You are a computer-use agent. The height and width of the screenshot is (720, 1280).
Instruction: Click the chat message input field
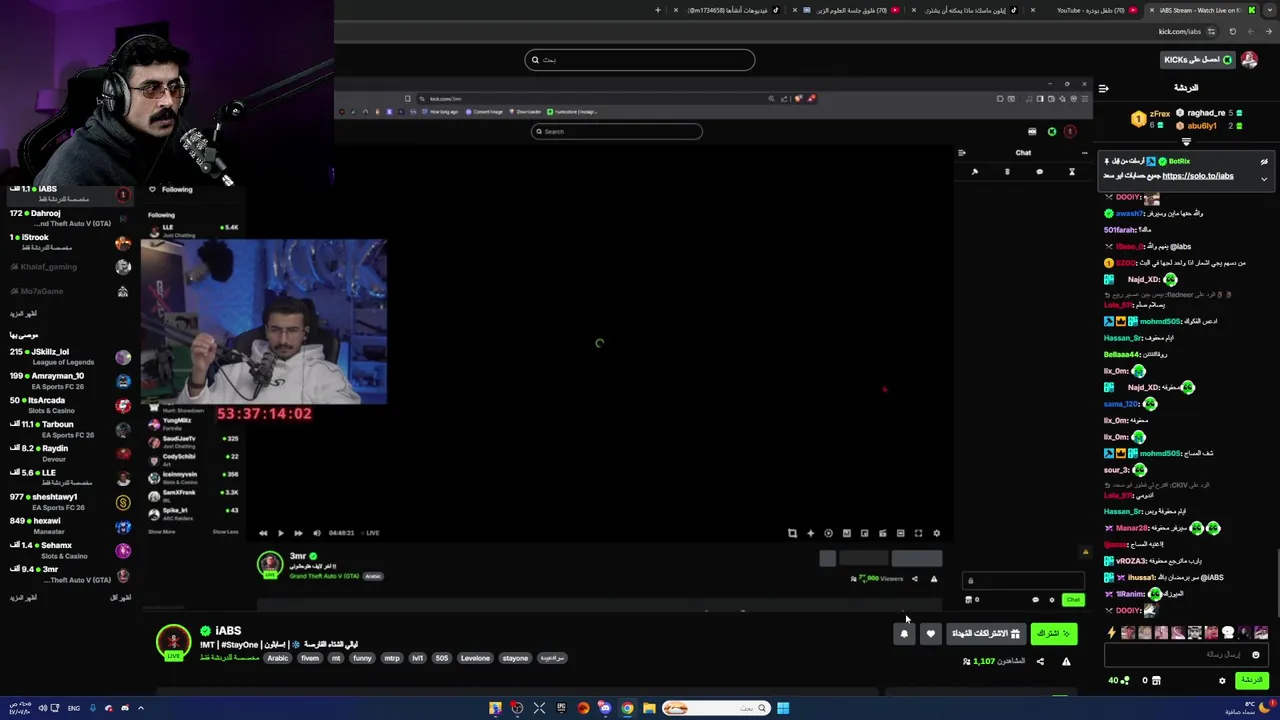pos(1186,655)
